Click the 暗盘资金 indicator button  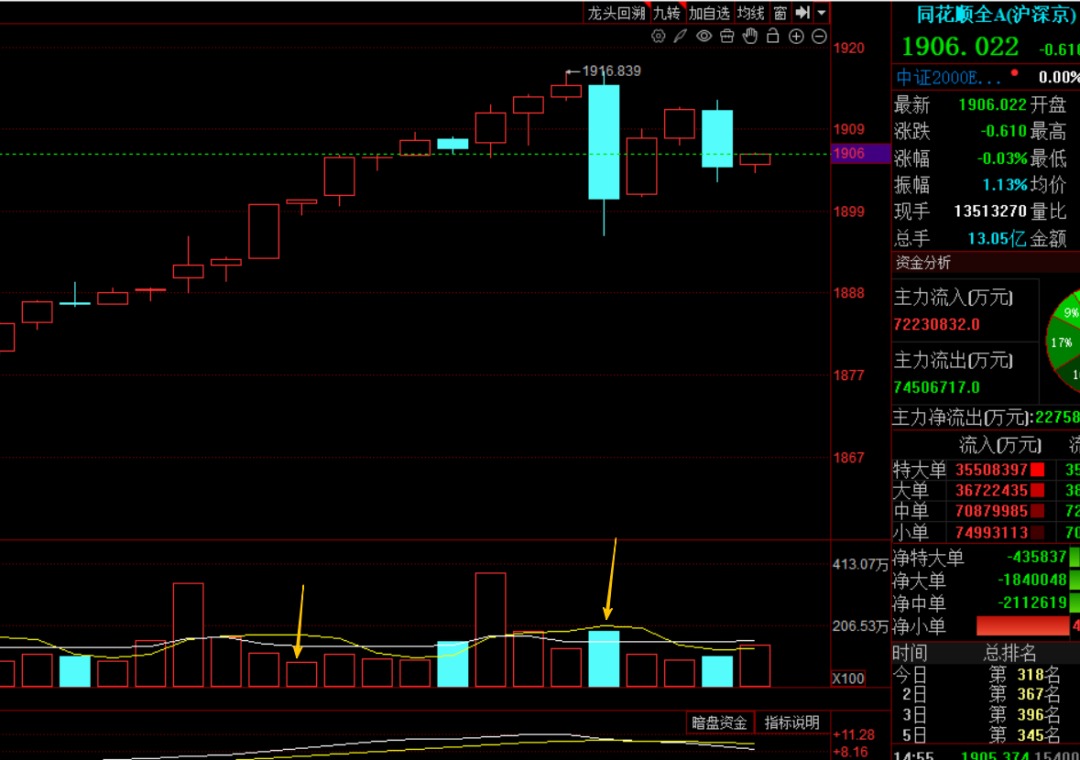click(719, 722)
